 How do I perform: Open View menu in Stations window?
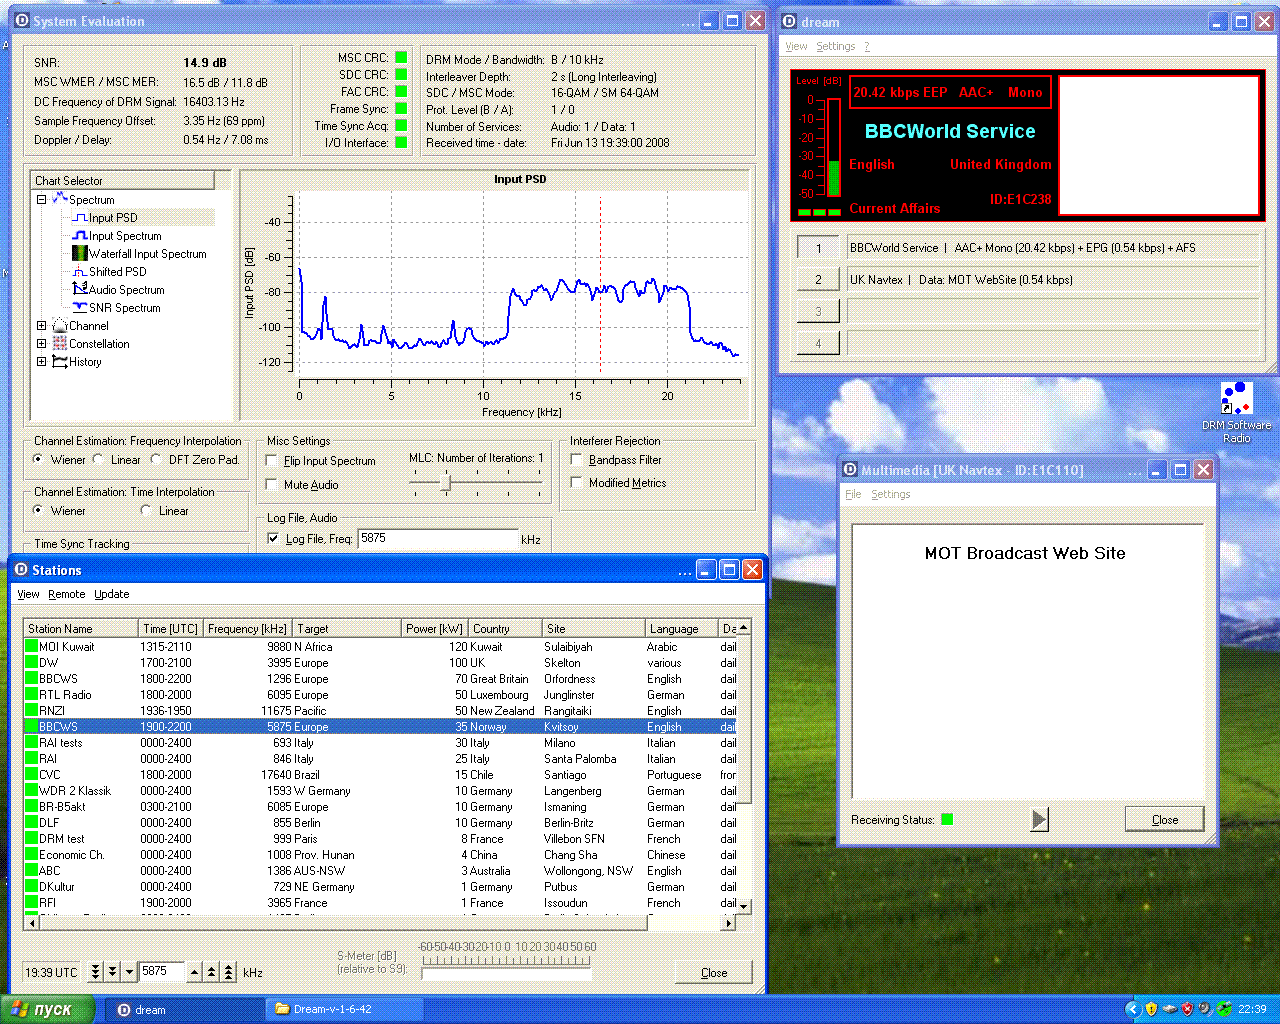tap(28, 594)
